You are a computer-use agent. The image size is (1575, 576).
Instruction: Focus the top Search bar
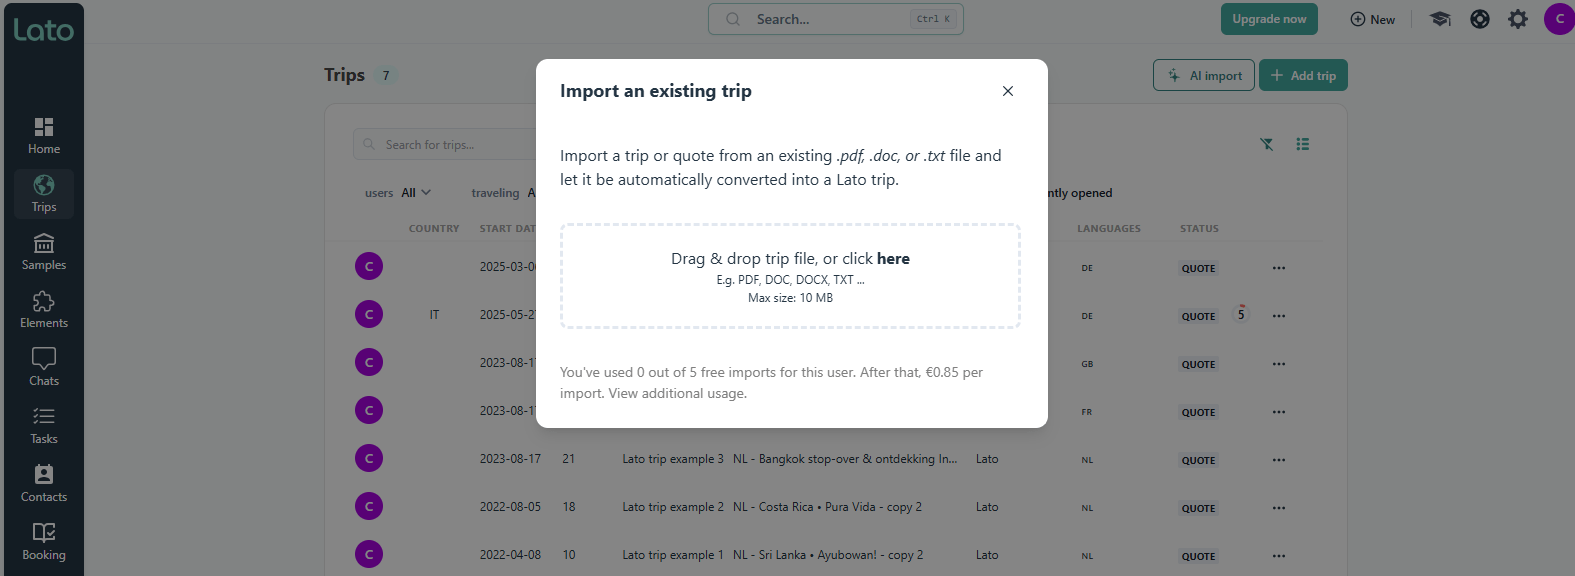[x=835, y=19]
